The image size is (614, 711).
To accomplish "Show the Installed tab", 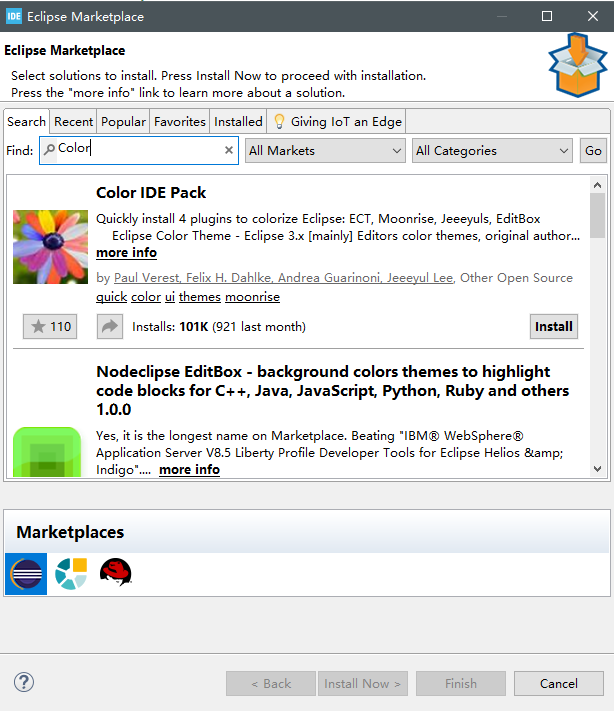I will pyautogui.click(x=238, y=122).
